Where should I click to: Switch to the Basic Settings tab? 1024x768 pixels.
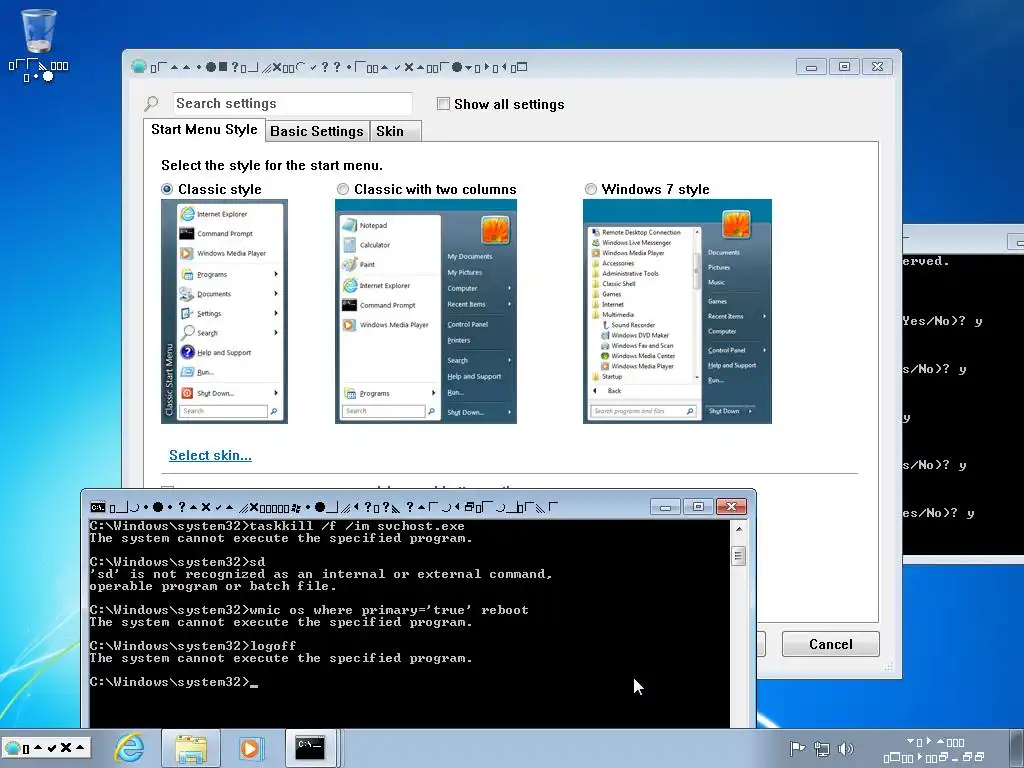point(317,131)
